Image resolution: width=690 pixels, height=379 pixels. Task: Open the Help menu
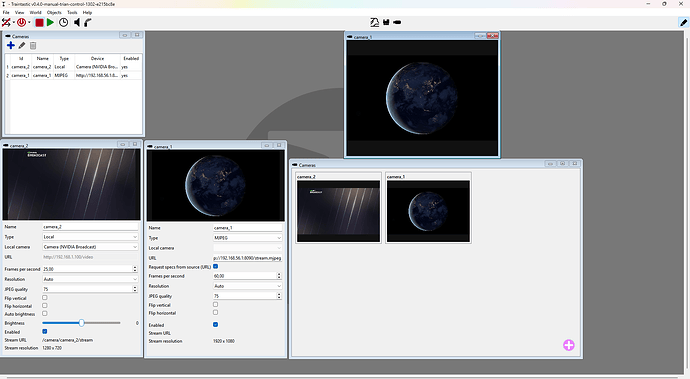(87, 12)
